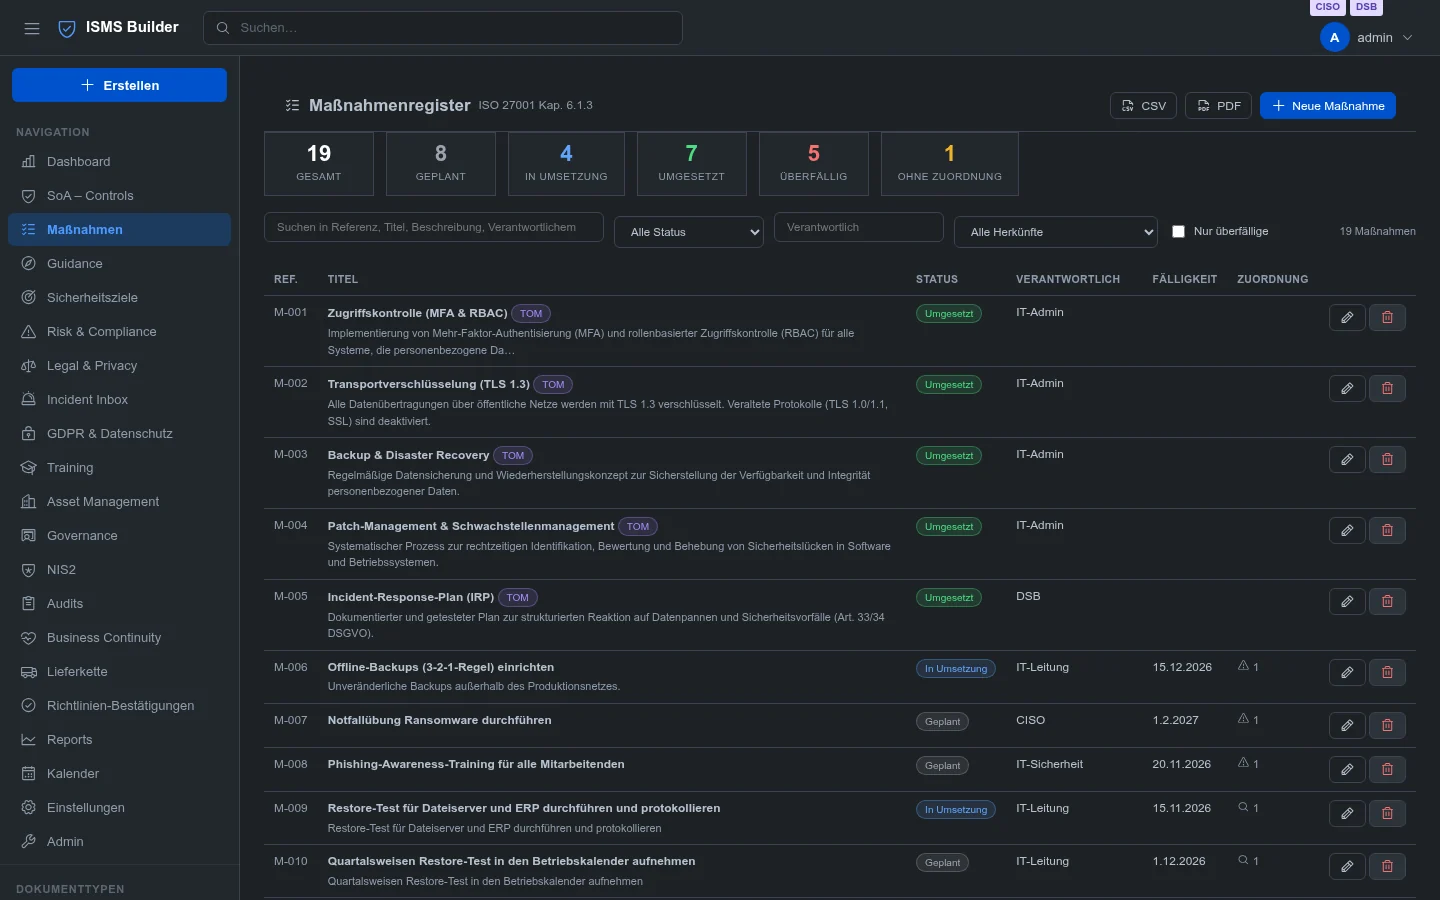Image resolution: width=1440 pixels, height=900 pixels.
Task: Filter by the Überfällig count card
Action: (x=814, y=164)
